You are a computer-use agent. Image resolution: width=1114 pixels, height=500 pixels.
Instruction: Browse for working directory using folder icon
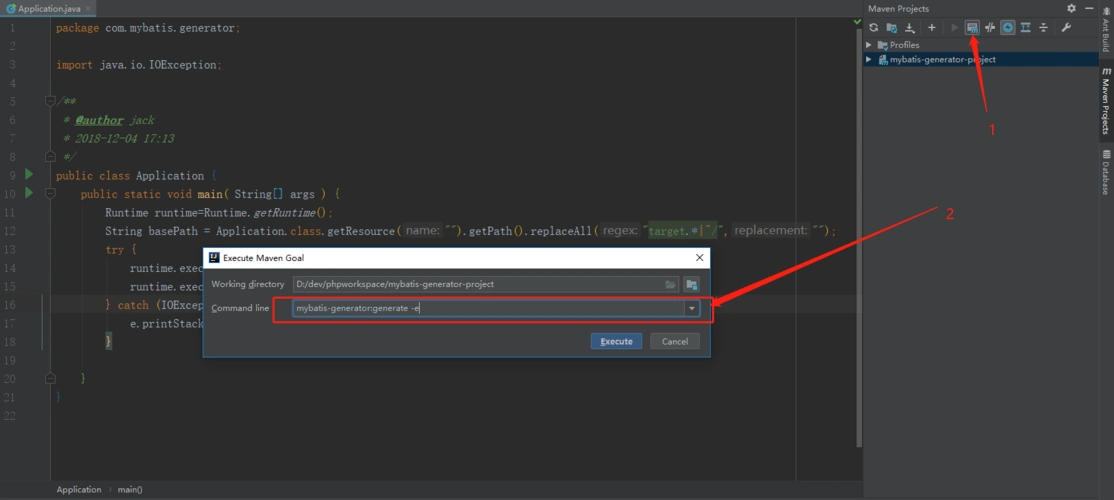pyautogui.click(x=671, y=285)
